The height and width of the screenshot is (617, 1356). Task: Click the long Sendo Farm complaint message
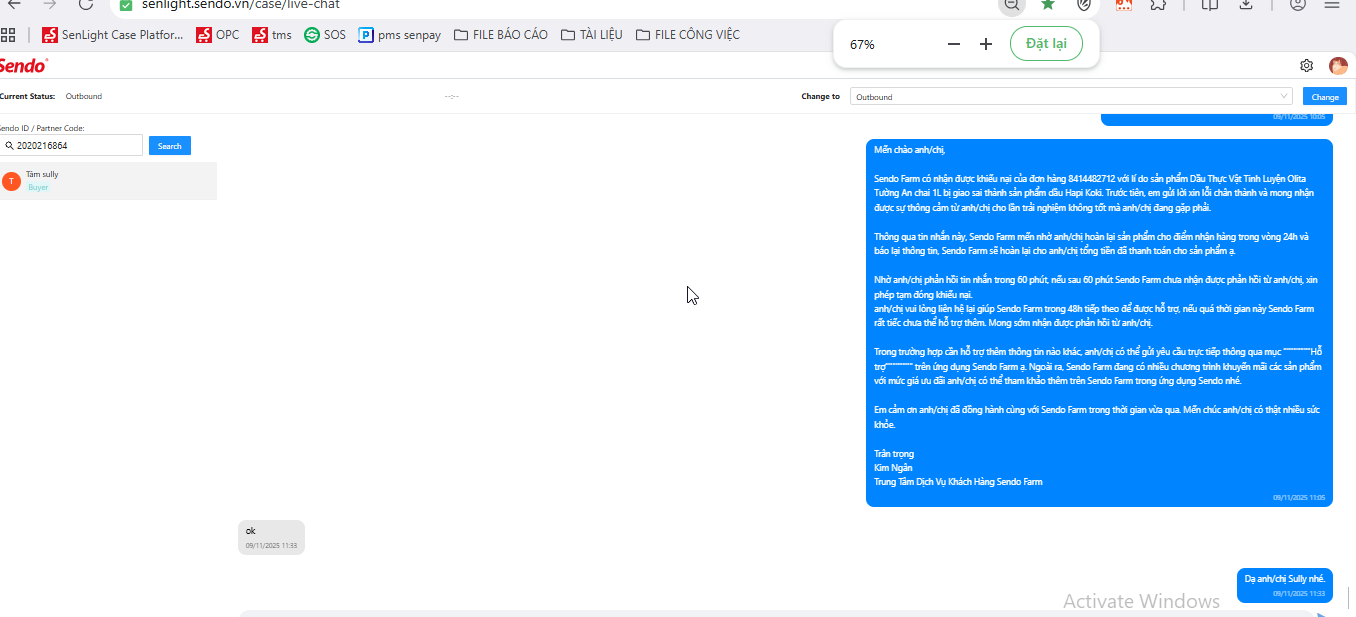[1099, 323]
